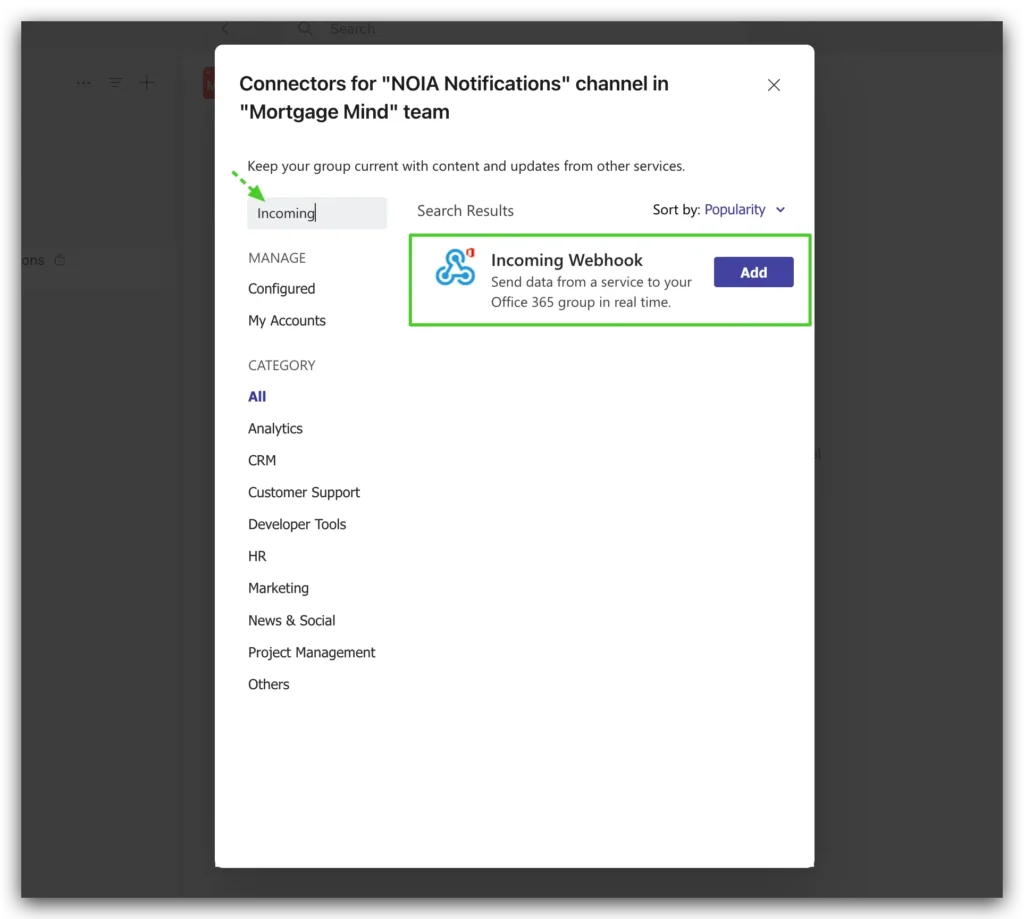Open the Sort by Popularity dropdown
The width and height of the screenshot is (1024, 919).
(x=744, y=210)
